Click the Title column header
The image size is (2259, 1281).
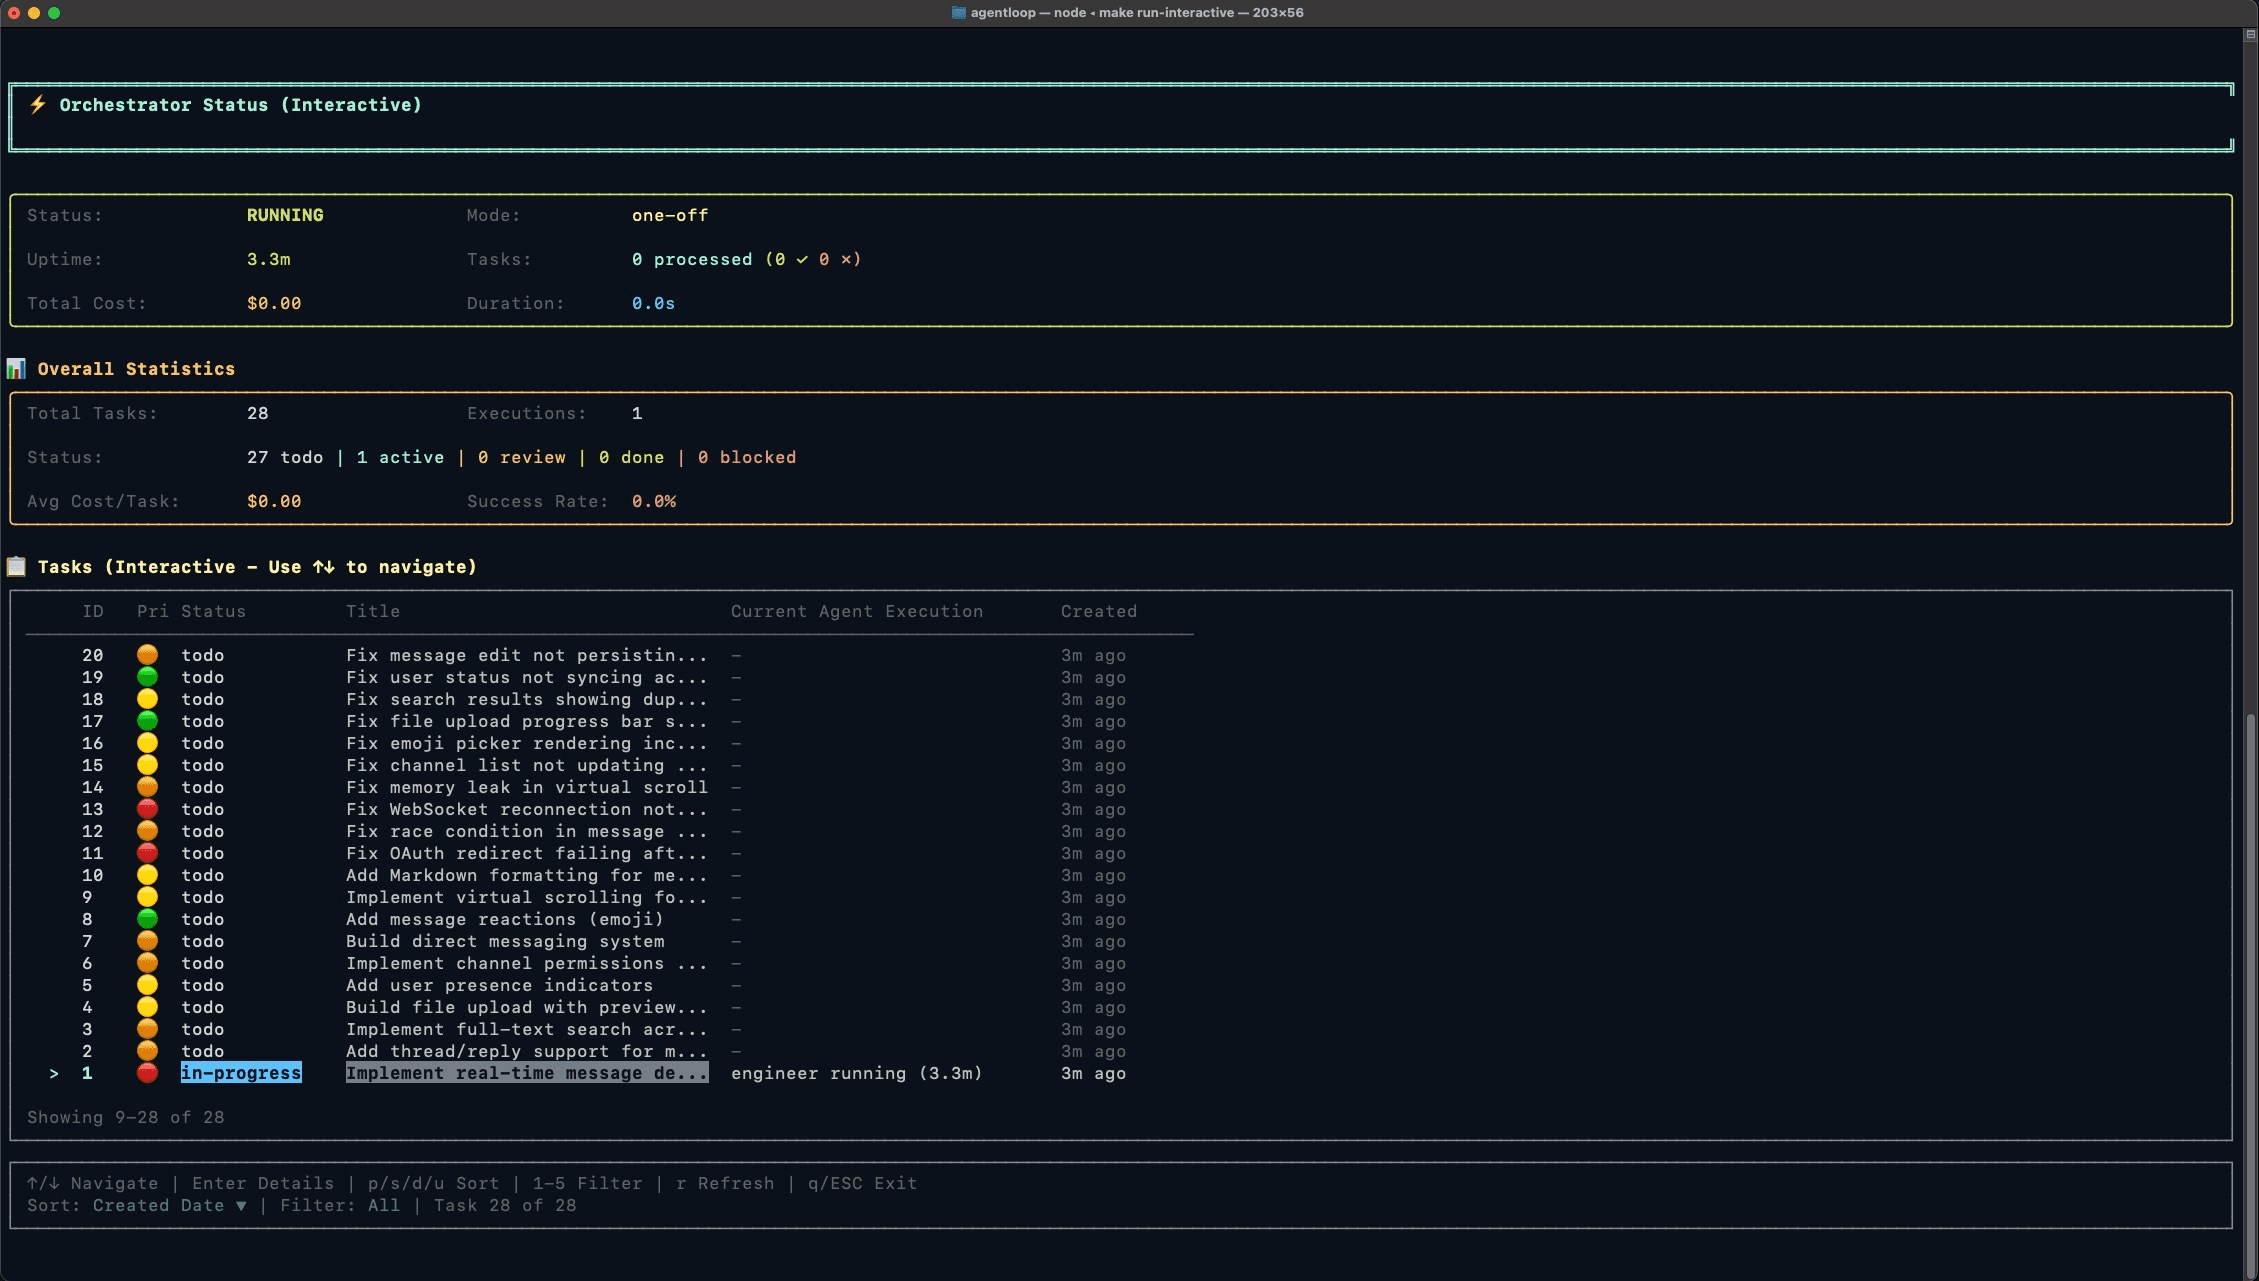[373, 611]
